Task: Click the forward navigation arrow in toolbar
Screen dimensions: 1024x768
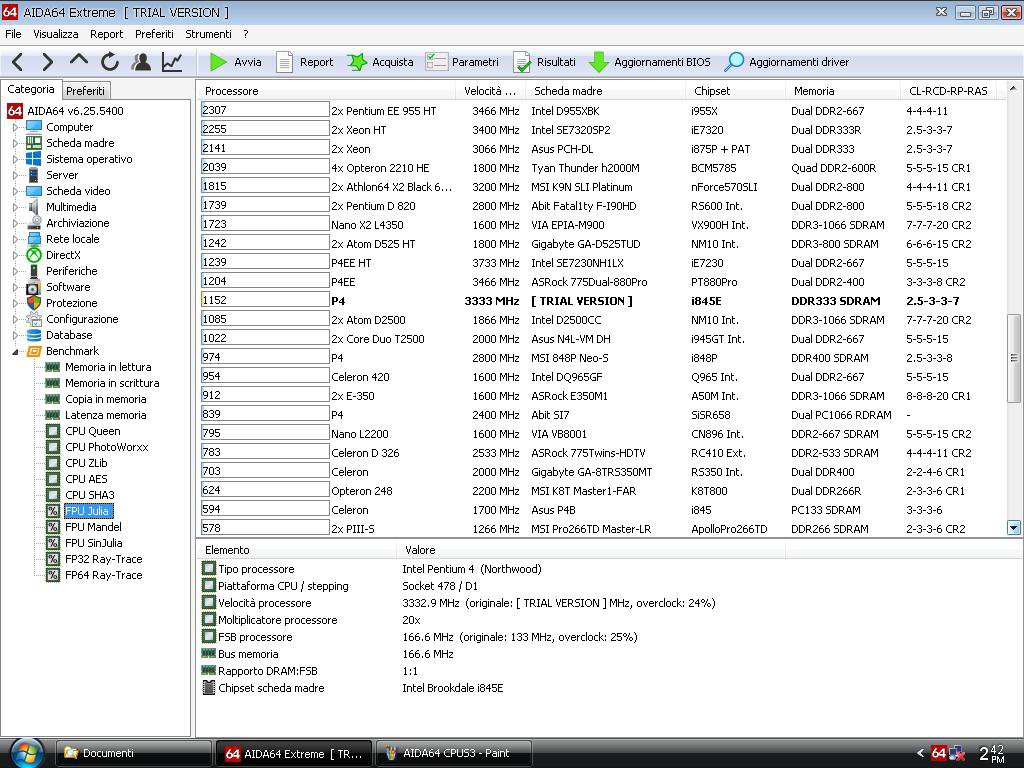Action: coord(47,62)
